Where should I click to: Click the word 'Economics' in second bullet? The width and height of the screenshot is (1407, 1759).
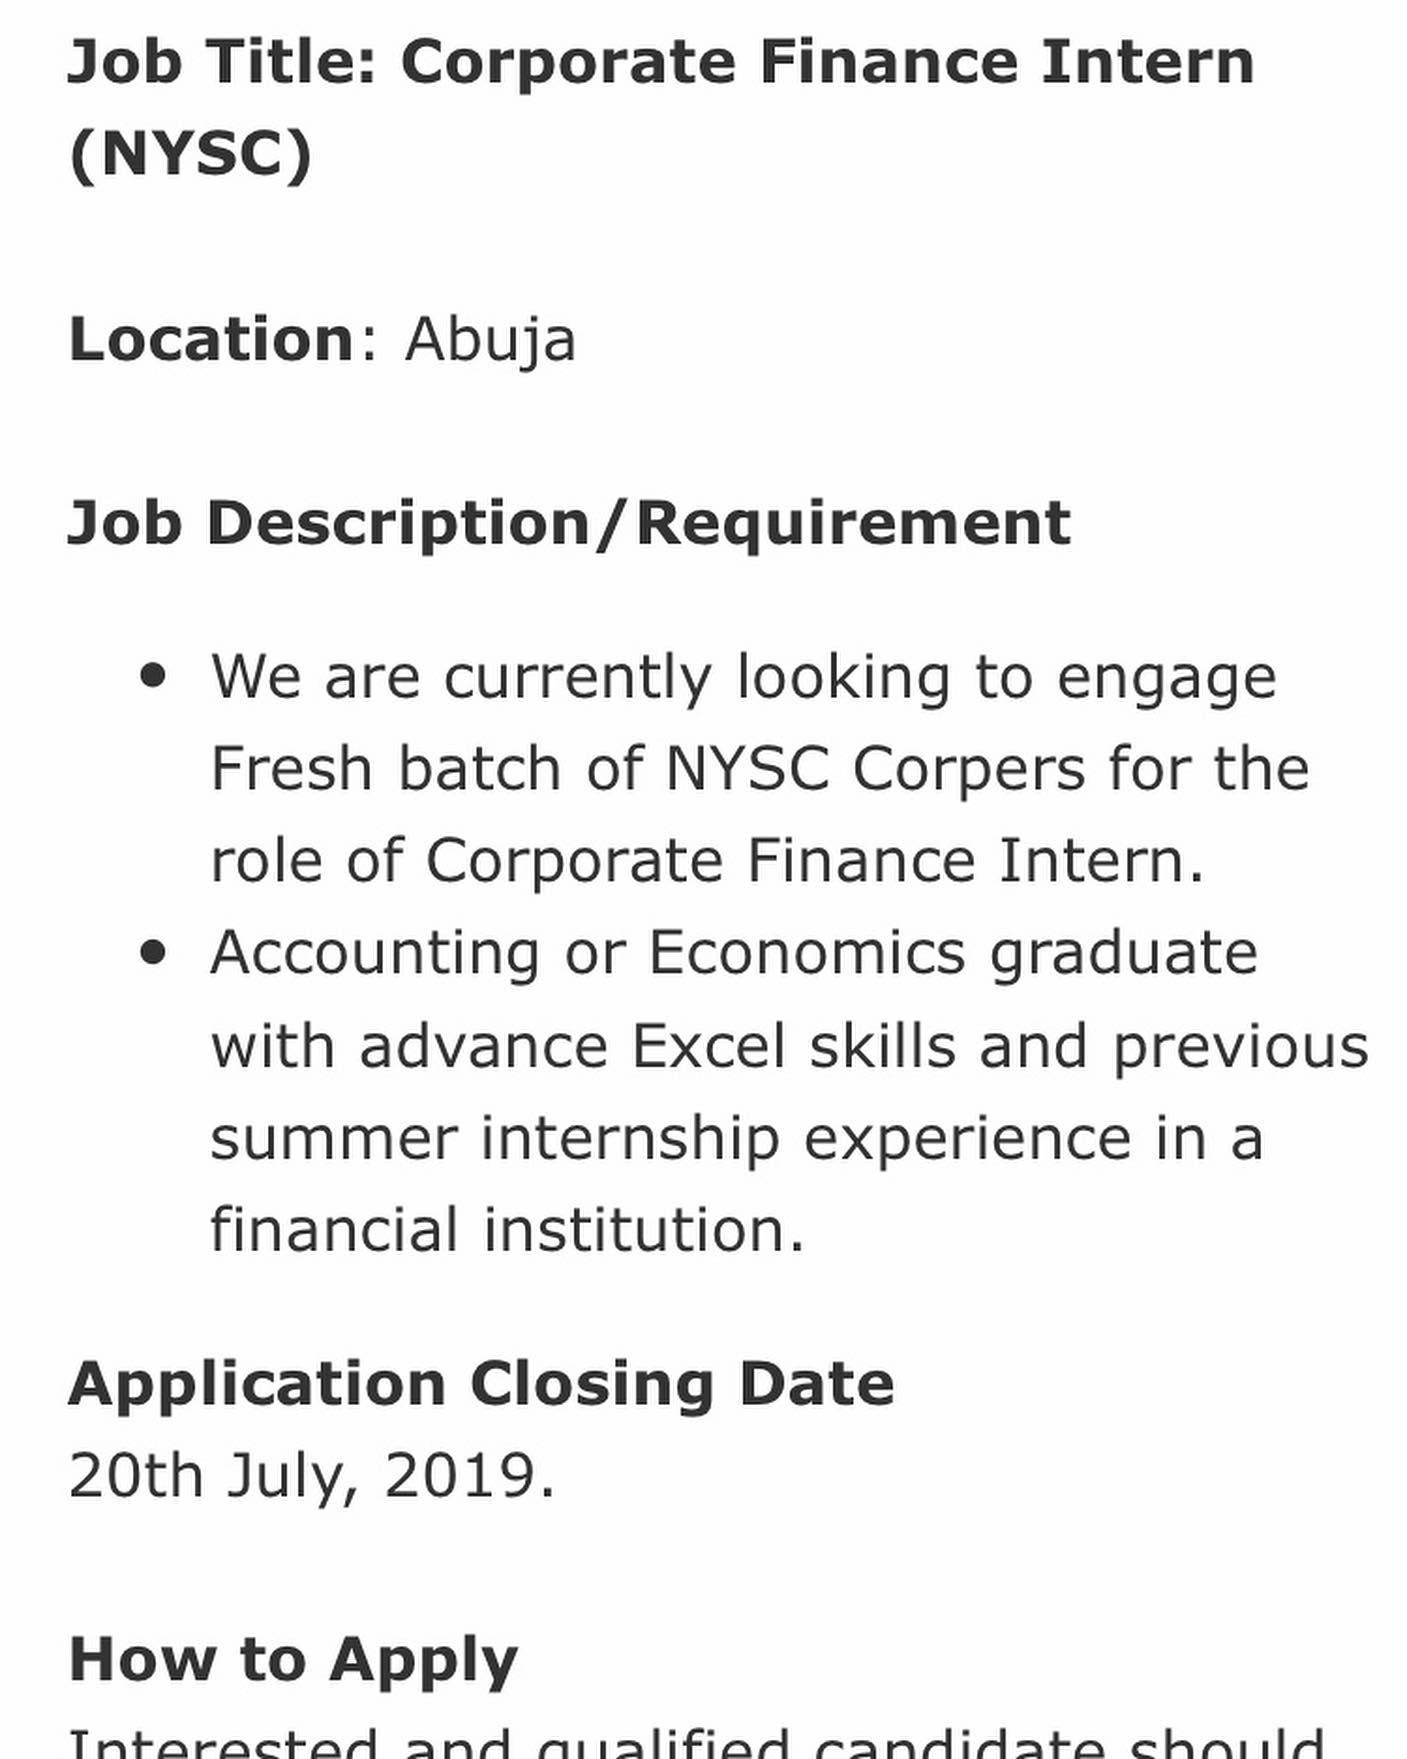coord(807,953)
